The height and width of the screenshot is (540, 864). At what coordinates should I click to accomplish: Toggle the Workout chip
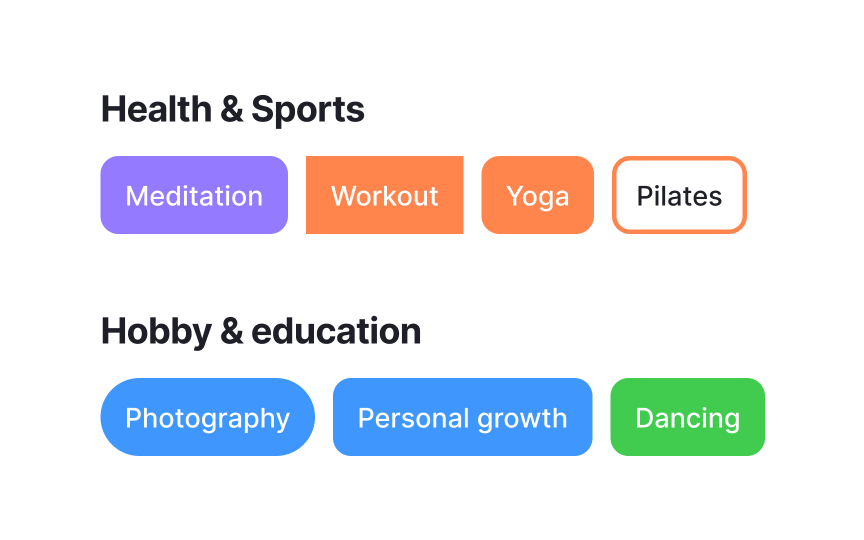(x=385, y=195)
